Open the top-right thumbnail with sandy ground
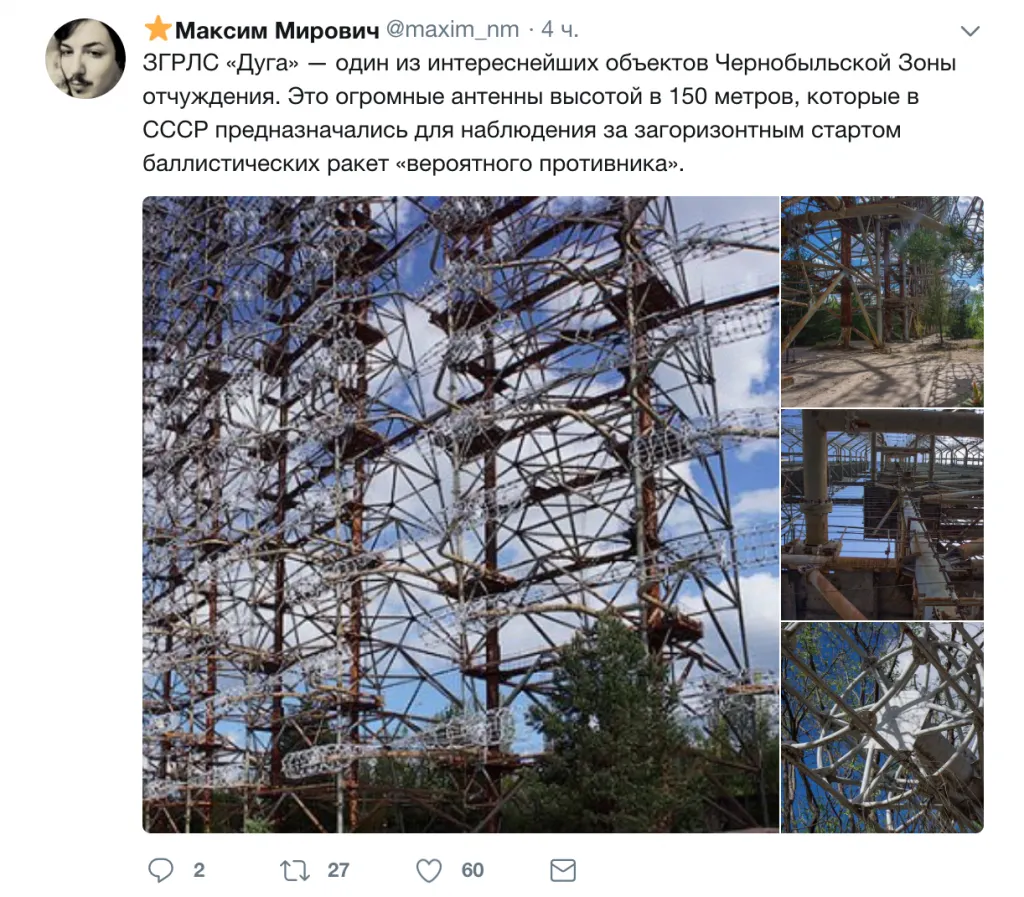This screenshot has width=1024, height=897. [x=882, y=302]
